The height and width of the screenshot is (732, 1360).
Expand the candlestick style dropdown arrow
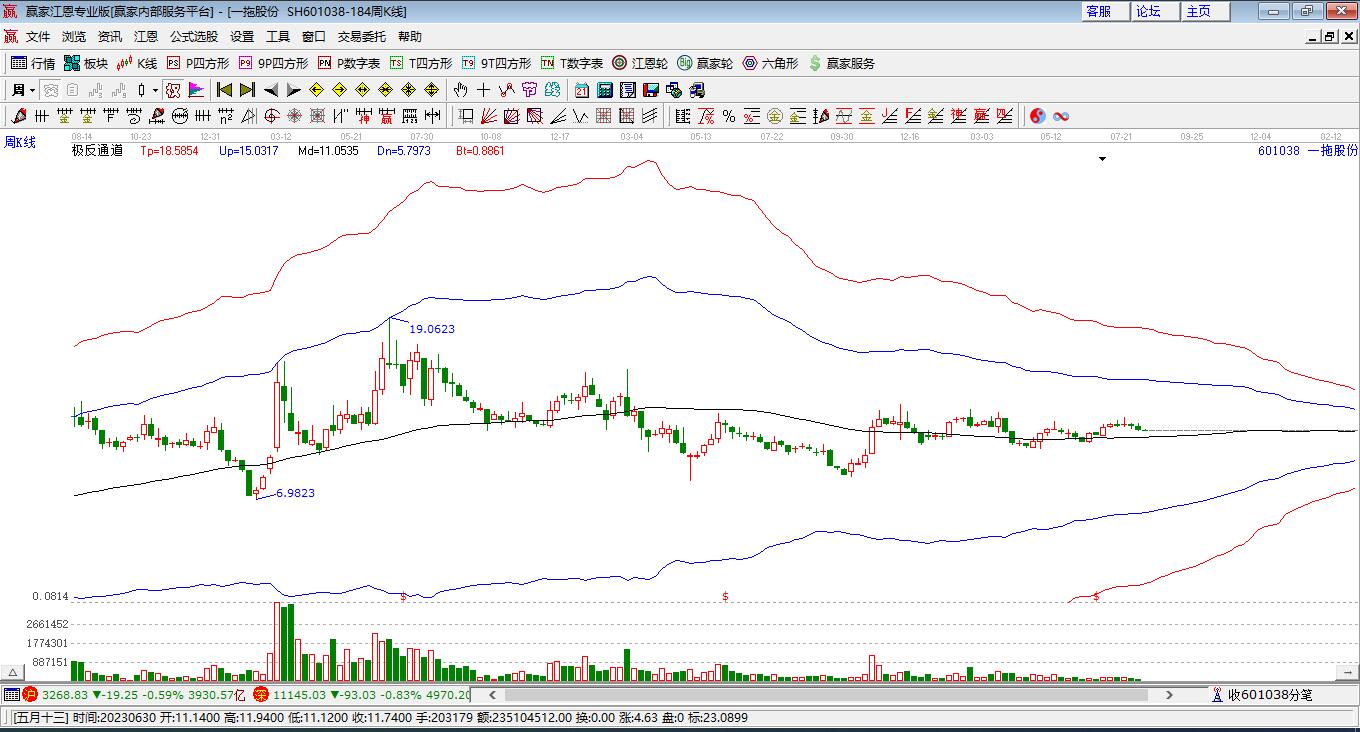155,90
